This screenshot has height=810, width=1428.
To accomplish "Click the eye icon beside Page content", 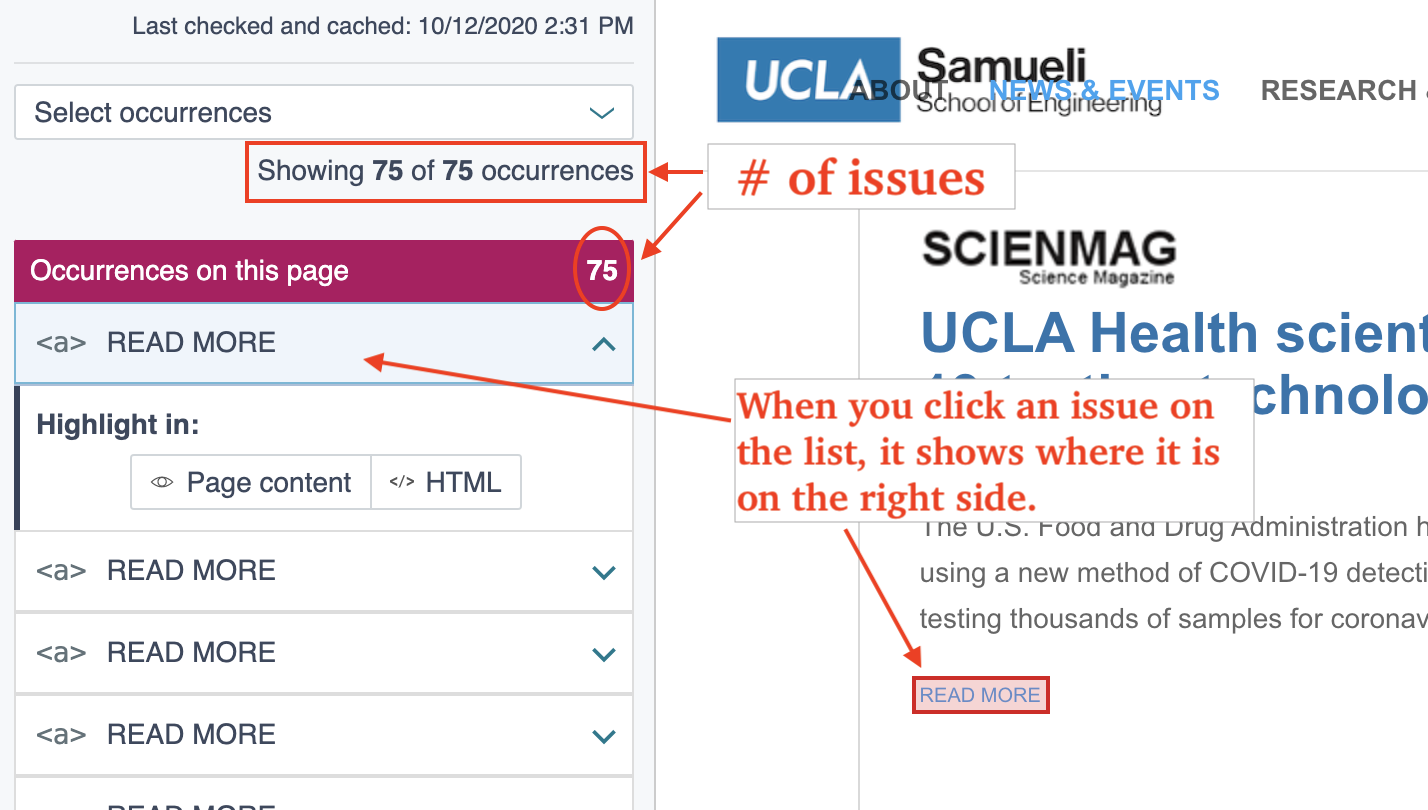I will 162,483.
